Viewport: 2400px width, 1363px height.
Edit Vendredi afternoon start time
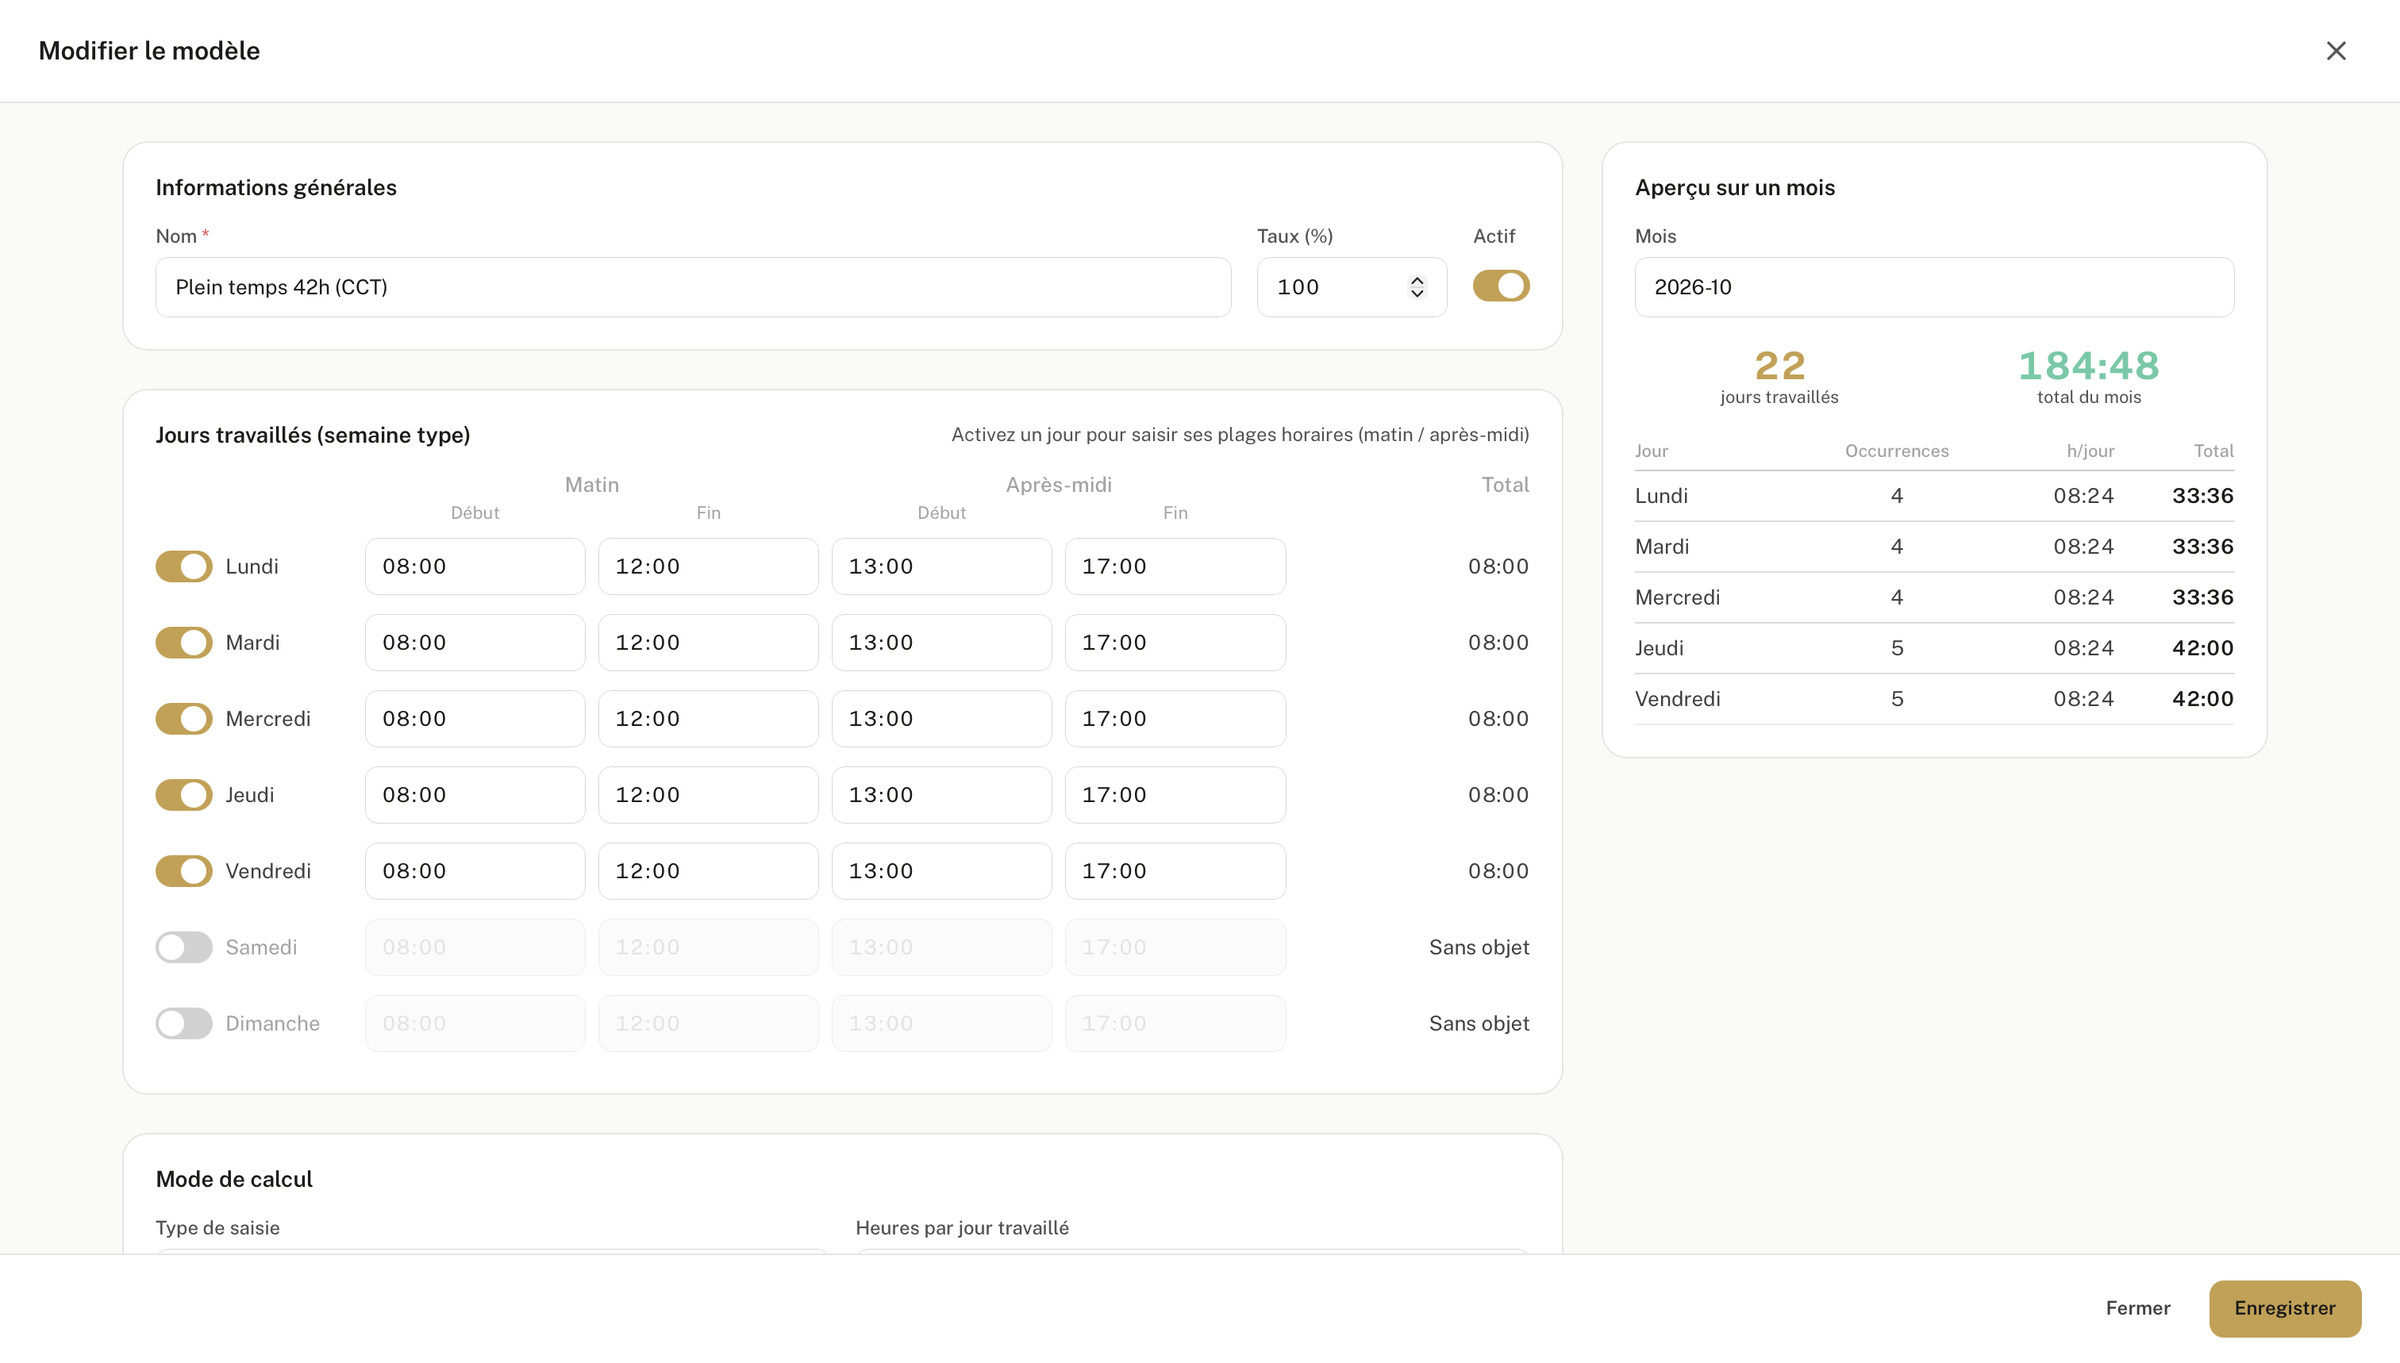pyautogui.click(x=942, y=871)
